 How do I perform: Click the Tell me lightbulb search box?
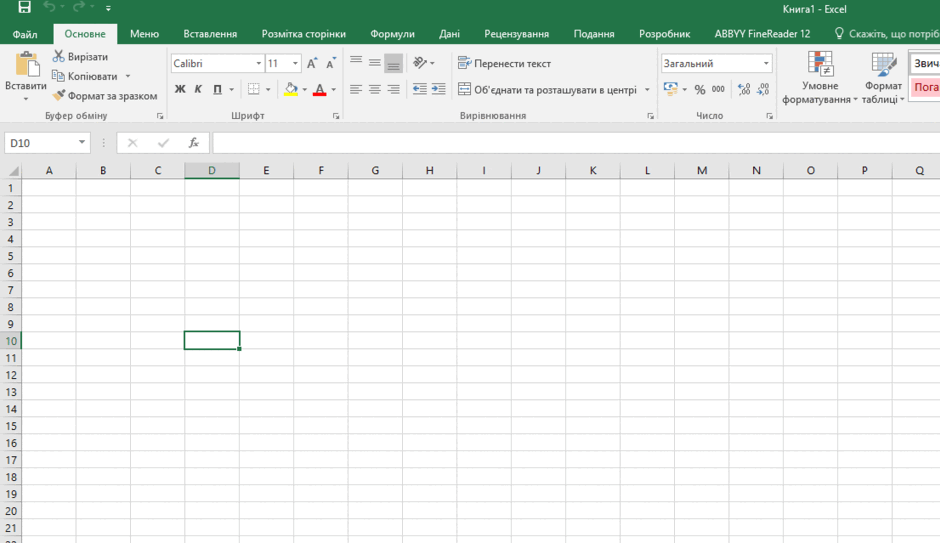click(887, 34)
